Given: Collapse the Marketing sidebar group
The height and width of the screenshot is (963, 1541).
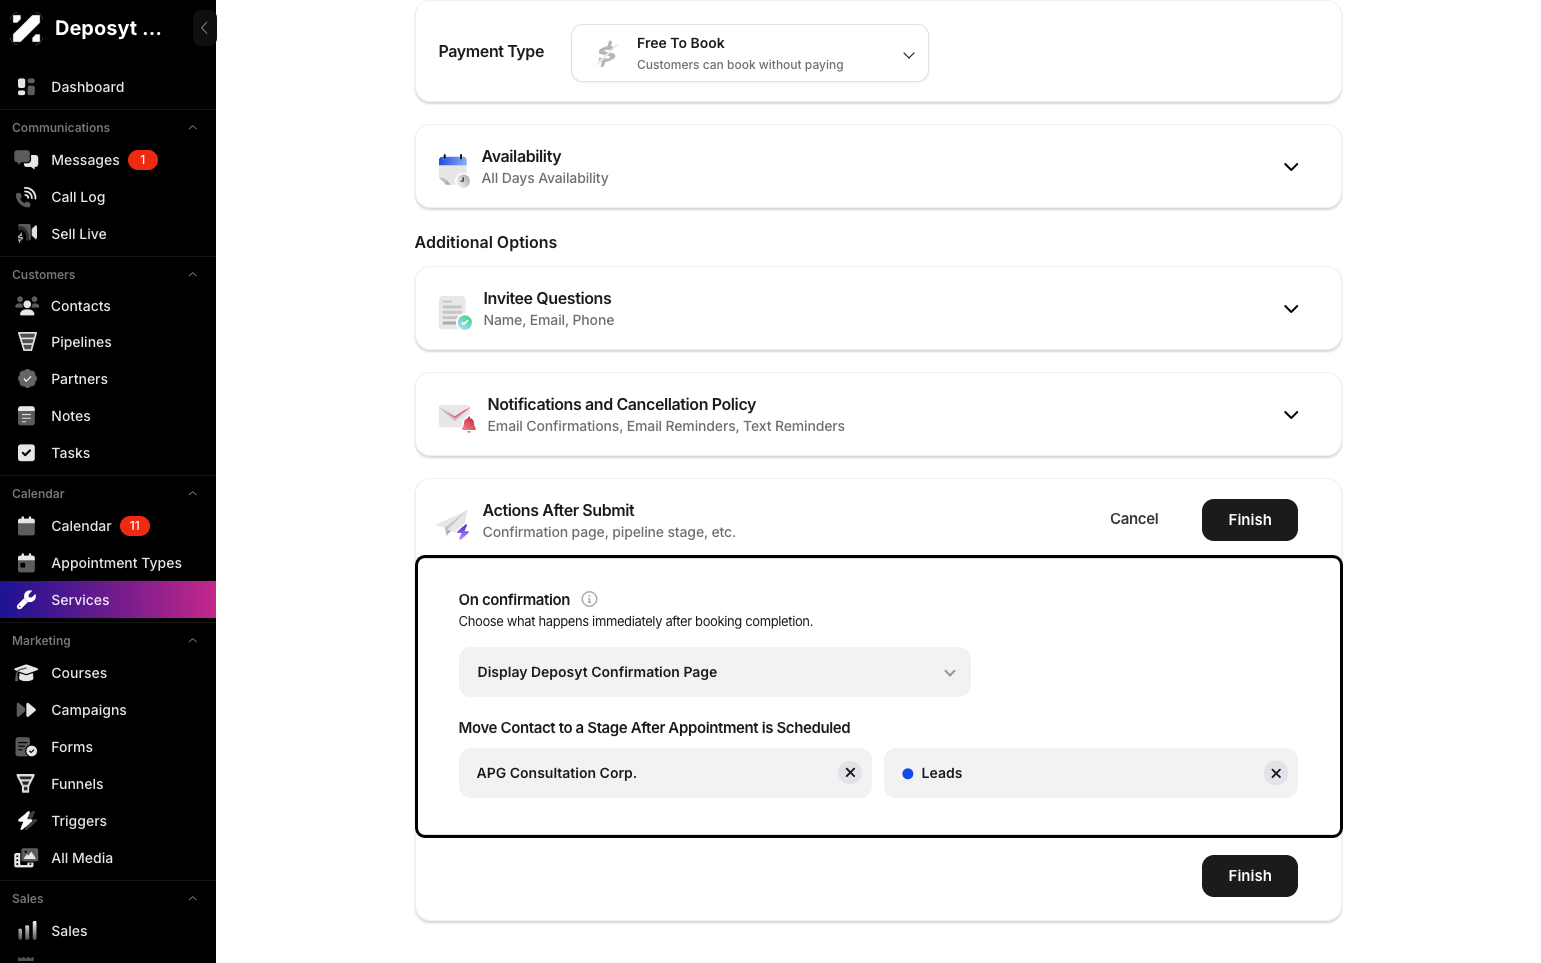Looking at the screenshot, I should tap(193, 641).
